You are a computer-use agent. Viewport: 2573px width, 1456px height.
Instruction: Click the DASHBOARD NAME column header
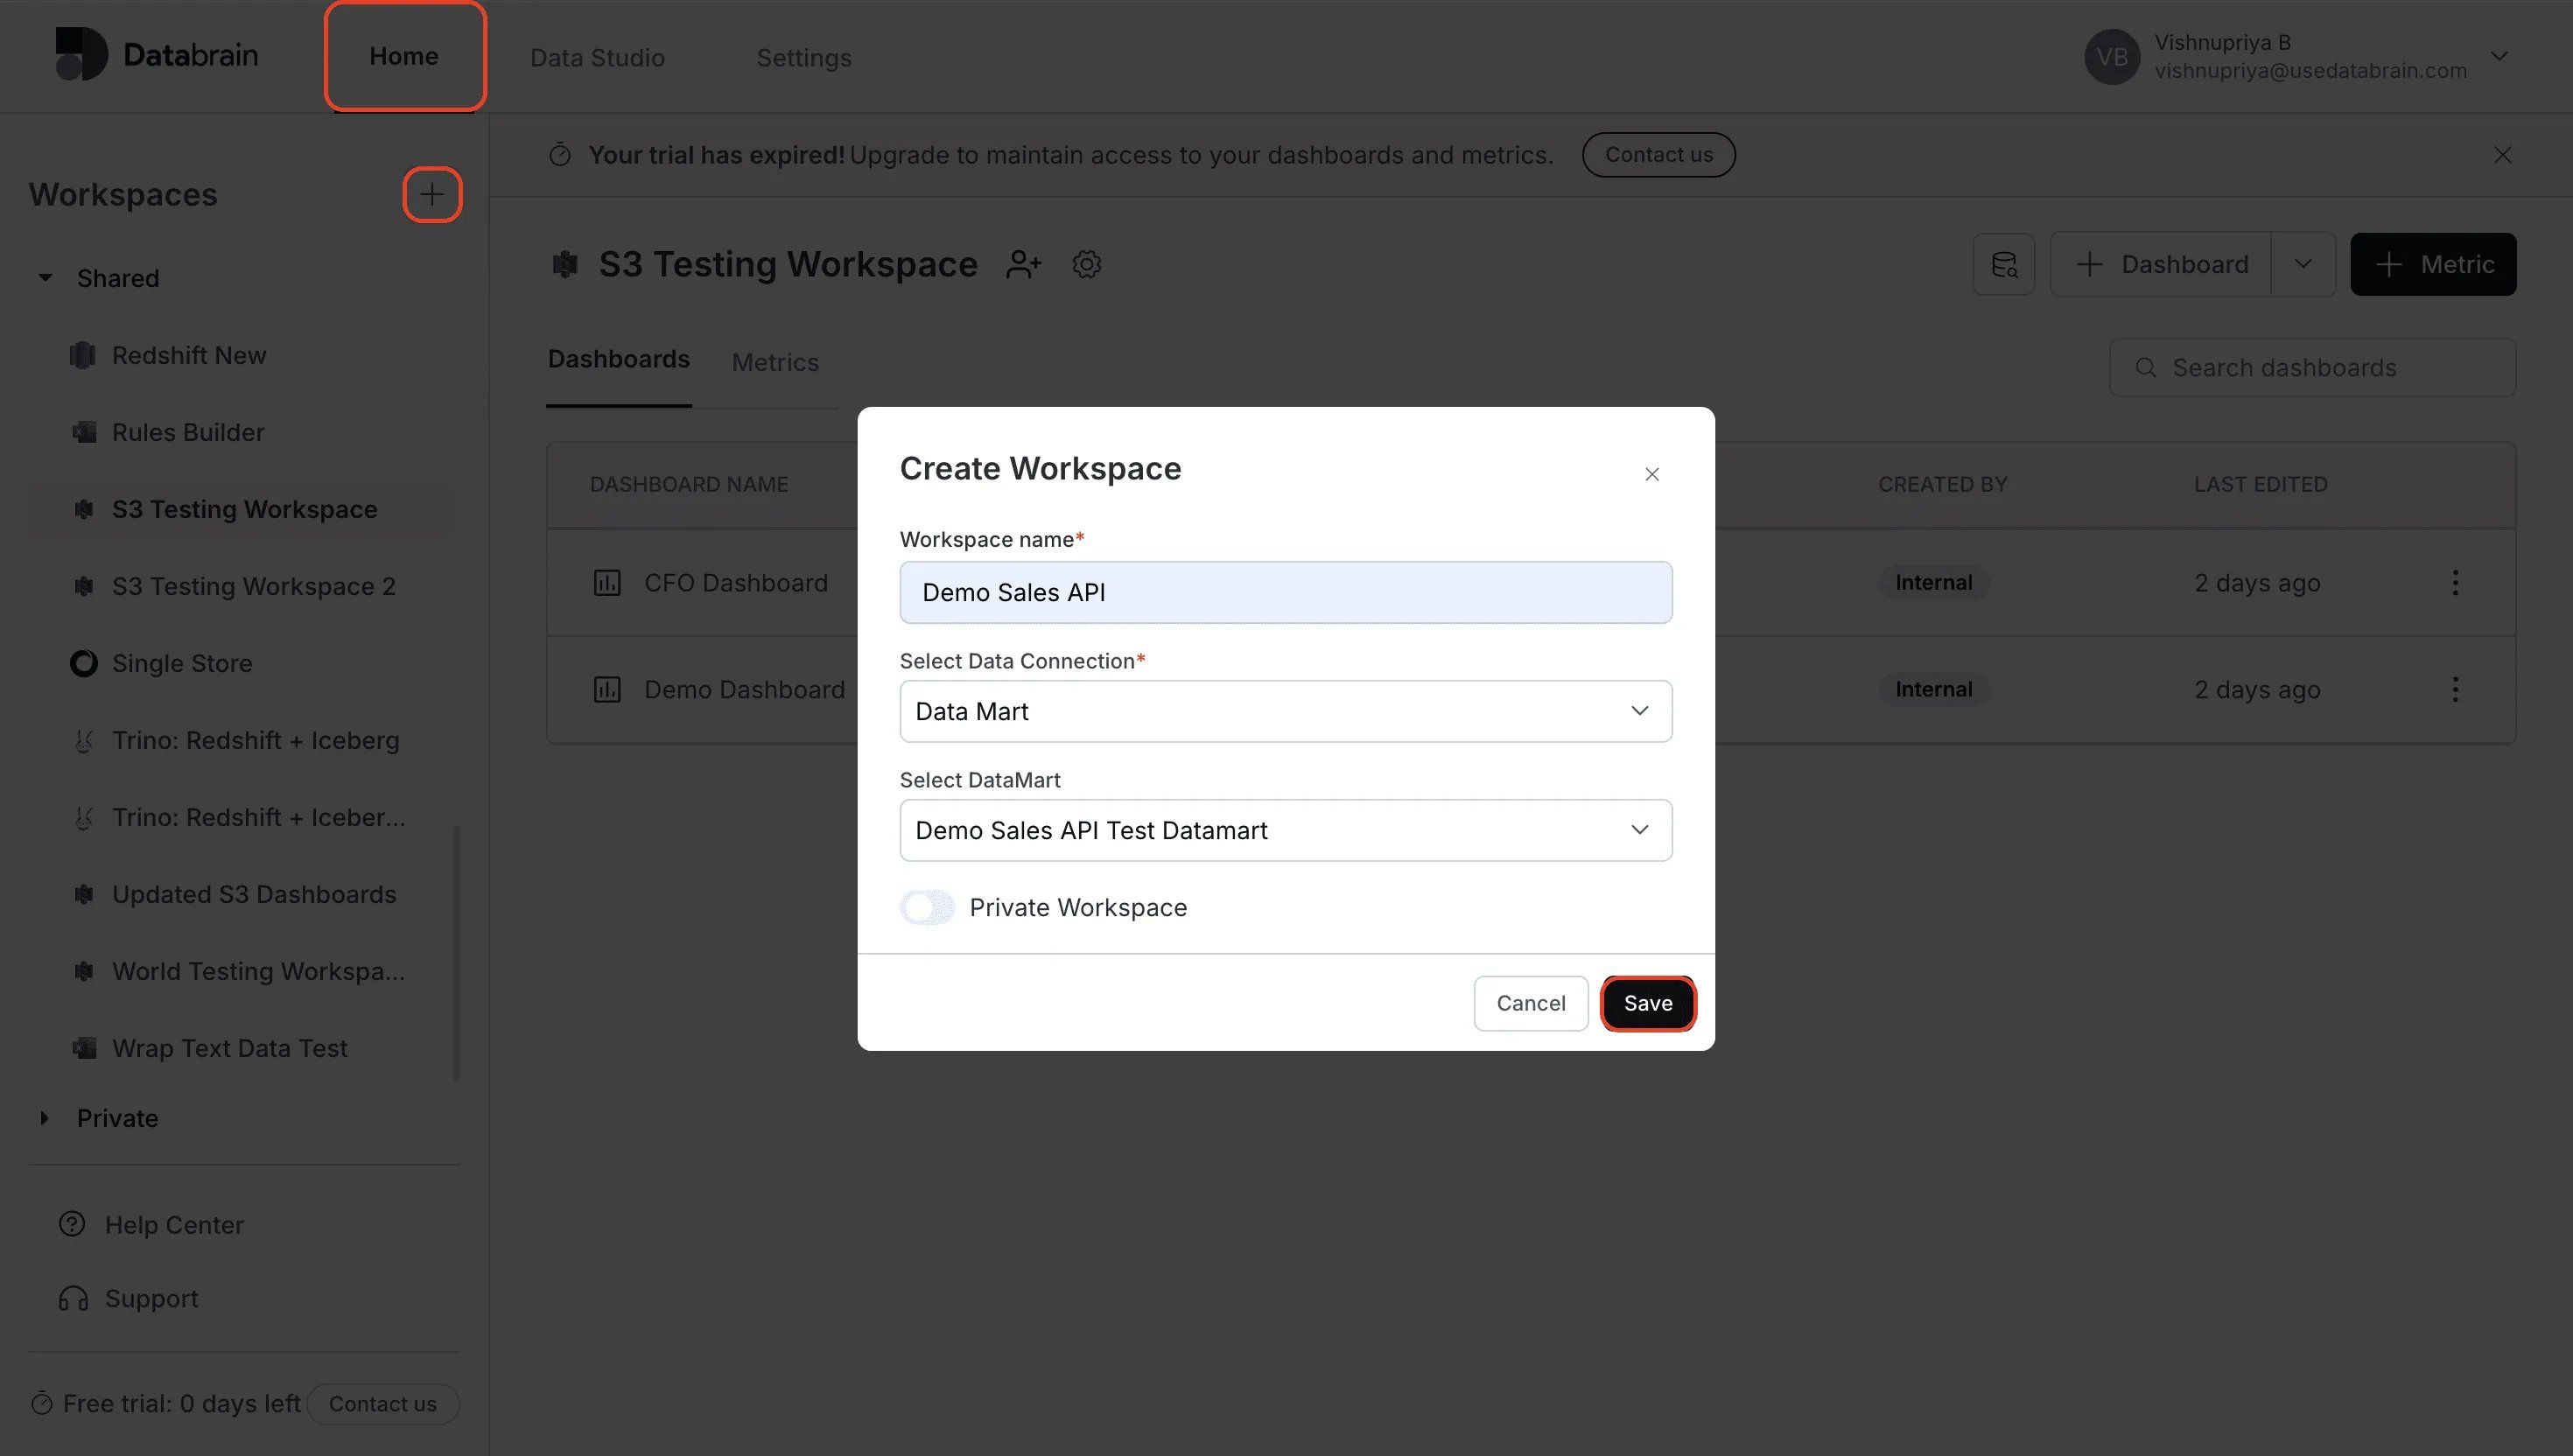pos(689,484)
